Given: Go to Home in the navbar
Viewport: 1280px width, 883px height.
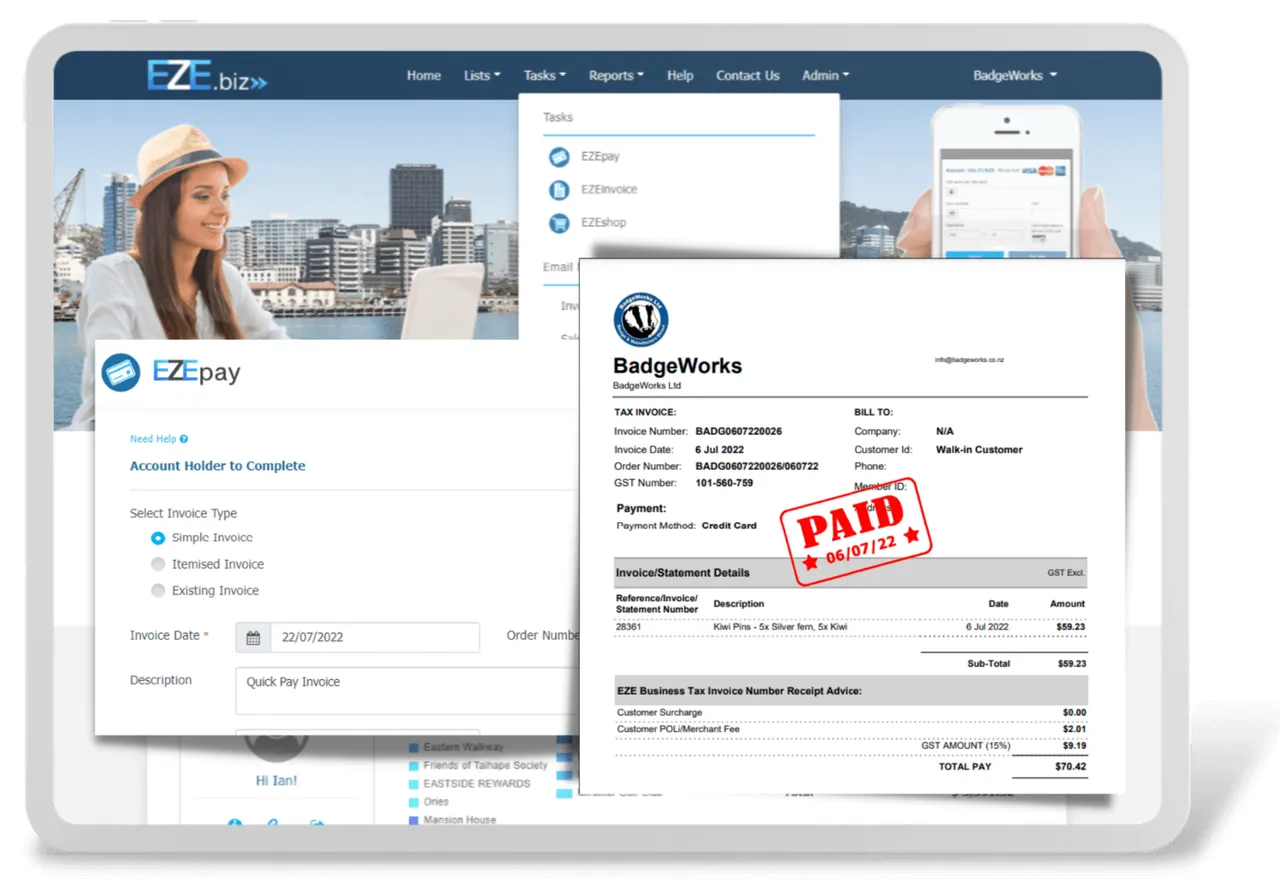Looking at the screenshot, I should click(424, 76).
